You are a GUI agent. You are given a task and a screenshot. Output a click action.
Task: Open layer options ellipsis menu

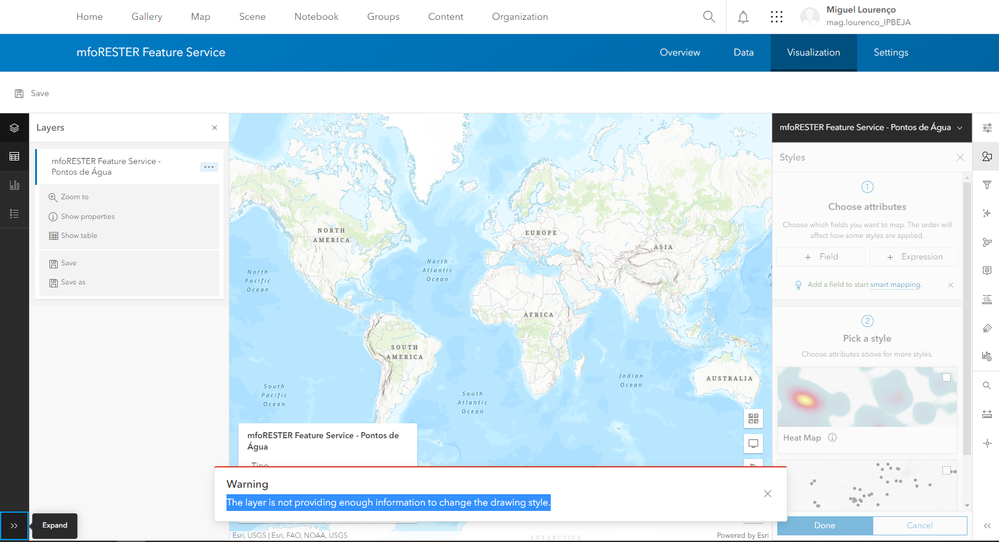point(208,167)
